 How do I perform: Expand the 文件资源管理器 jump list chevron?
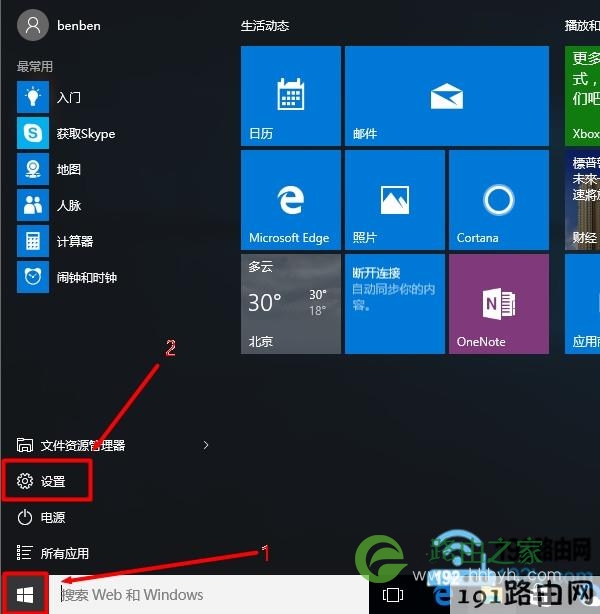(x=206, y=445)
